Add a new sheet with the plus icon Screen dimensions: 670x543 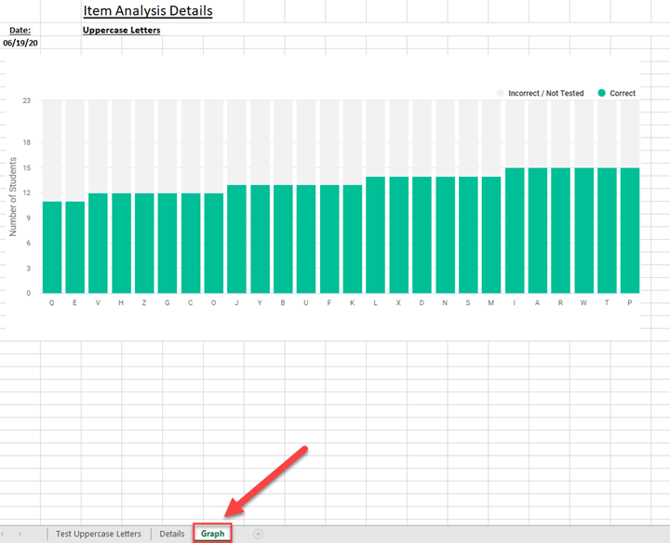pos(258,534)
